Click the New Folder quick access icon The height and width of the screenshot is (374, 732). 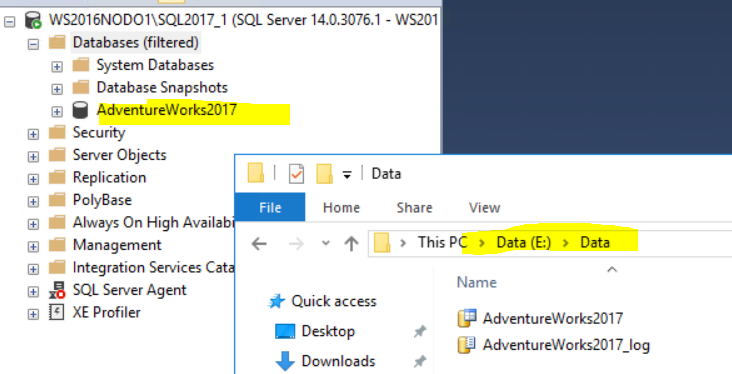click(324, 174)
